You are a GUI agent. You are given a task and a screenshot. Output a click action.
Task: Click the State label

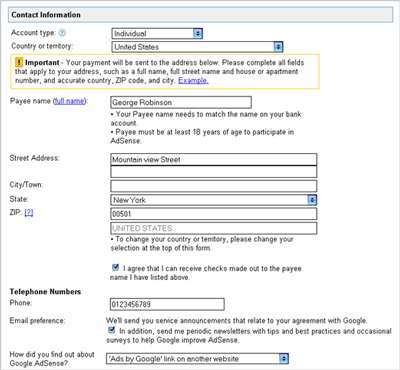point(19,199)
